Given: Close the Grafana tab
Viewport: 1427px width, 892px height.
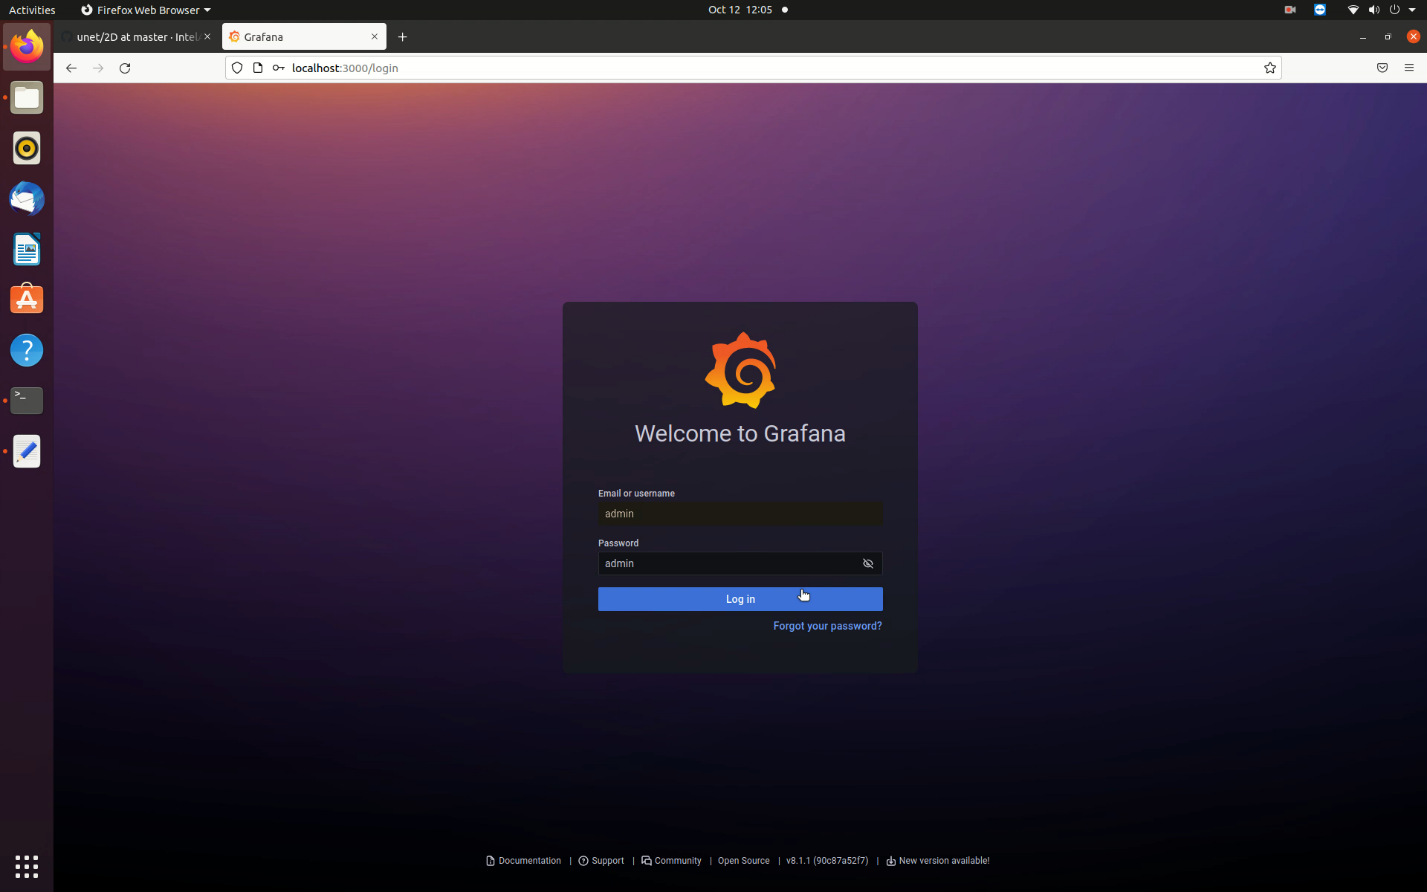Looking at the screenshot, I should 375,37.
